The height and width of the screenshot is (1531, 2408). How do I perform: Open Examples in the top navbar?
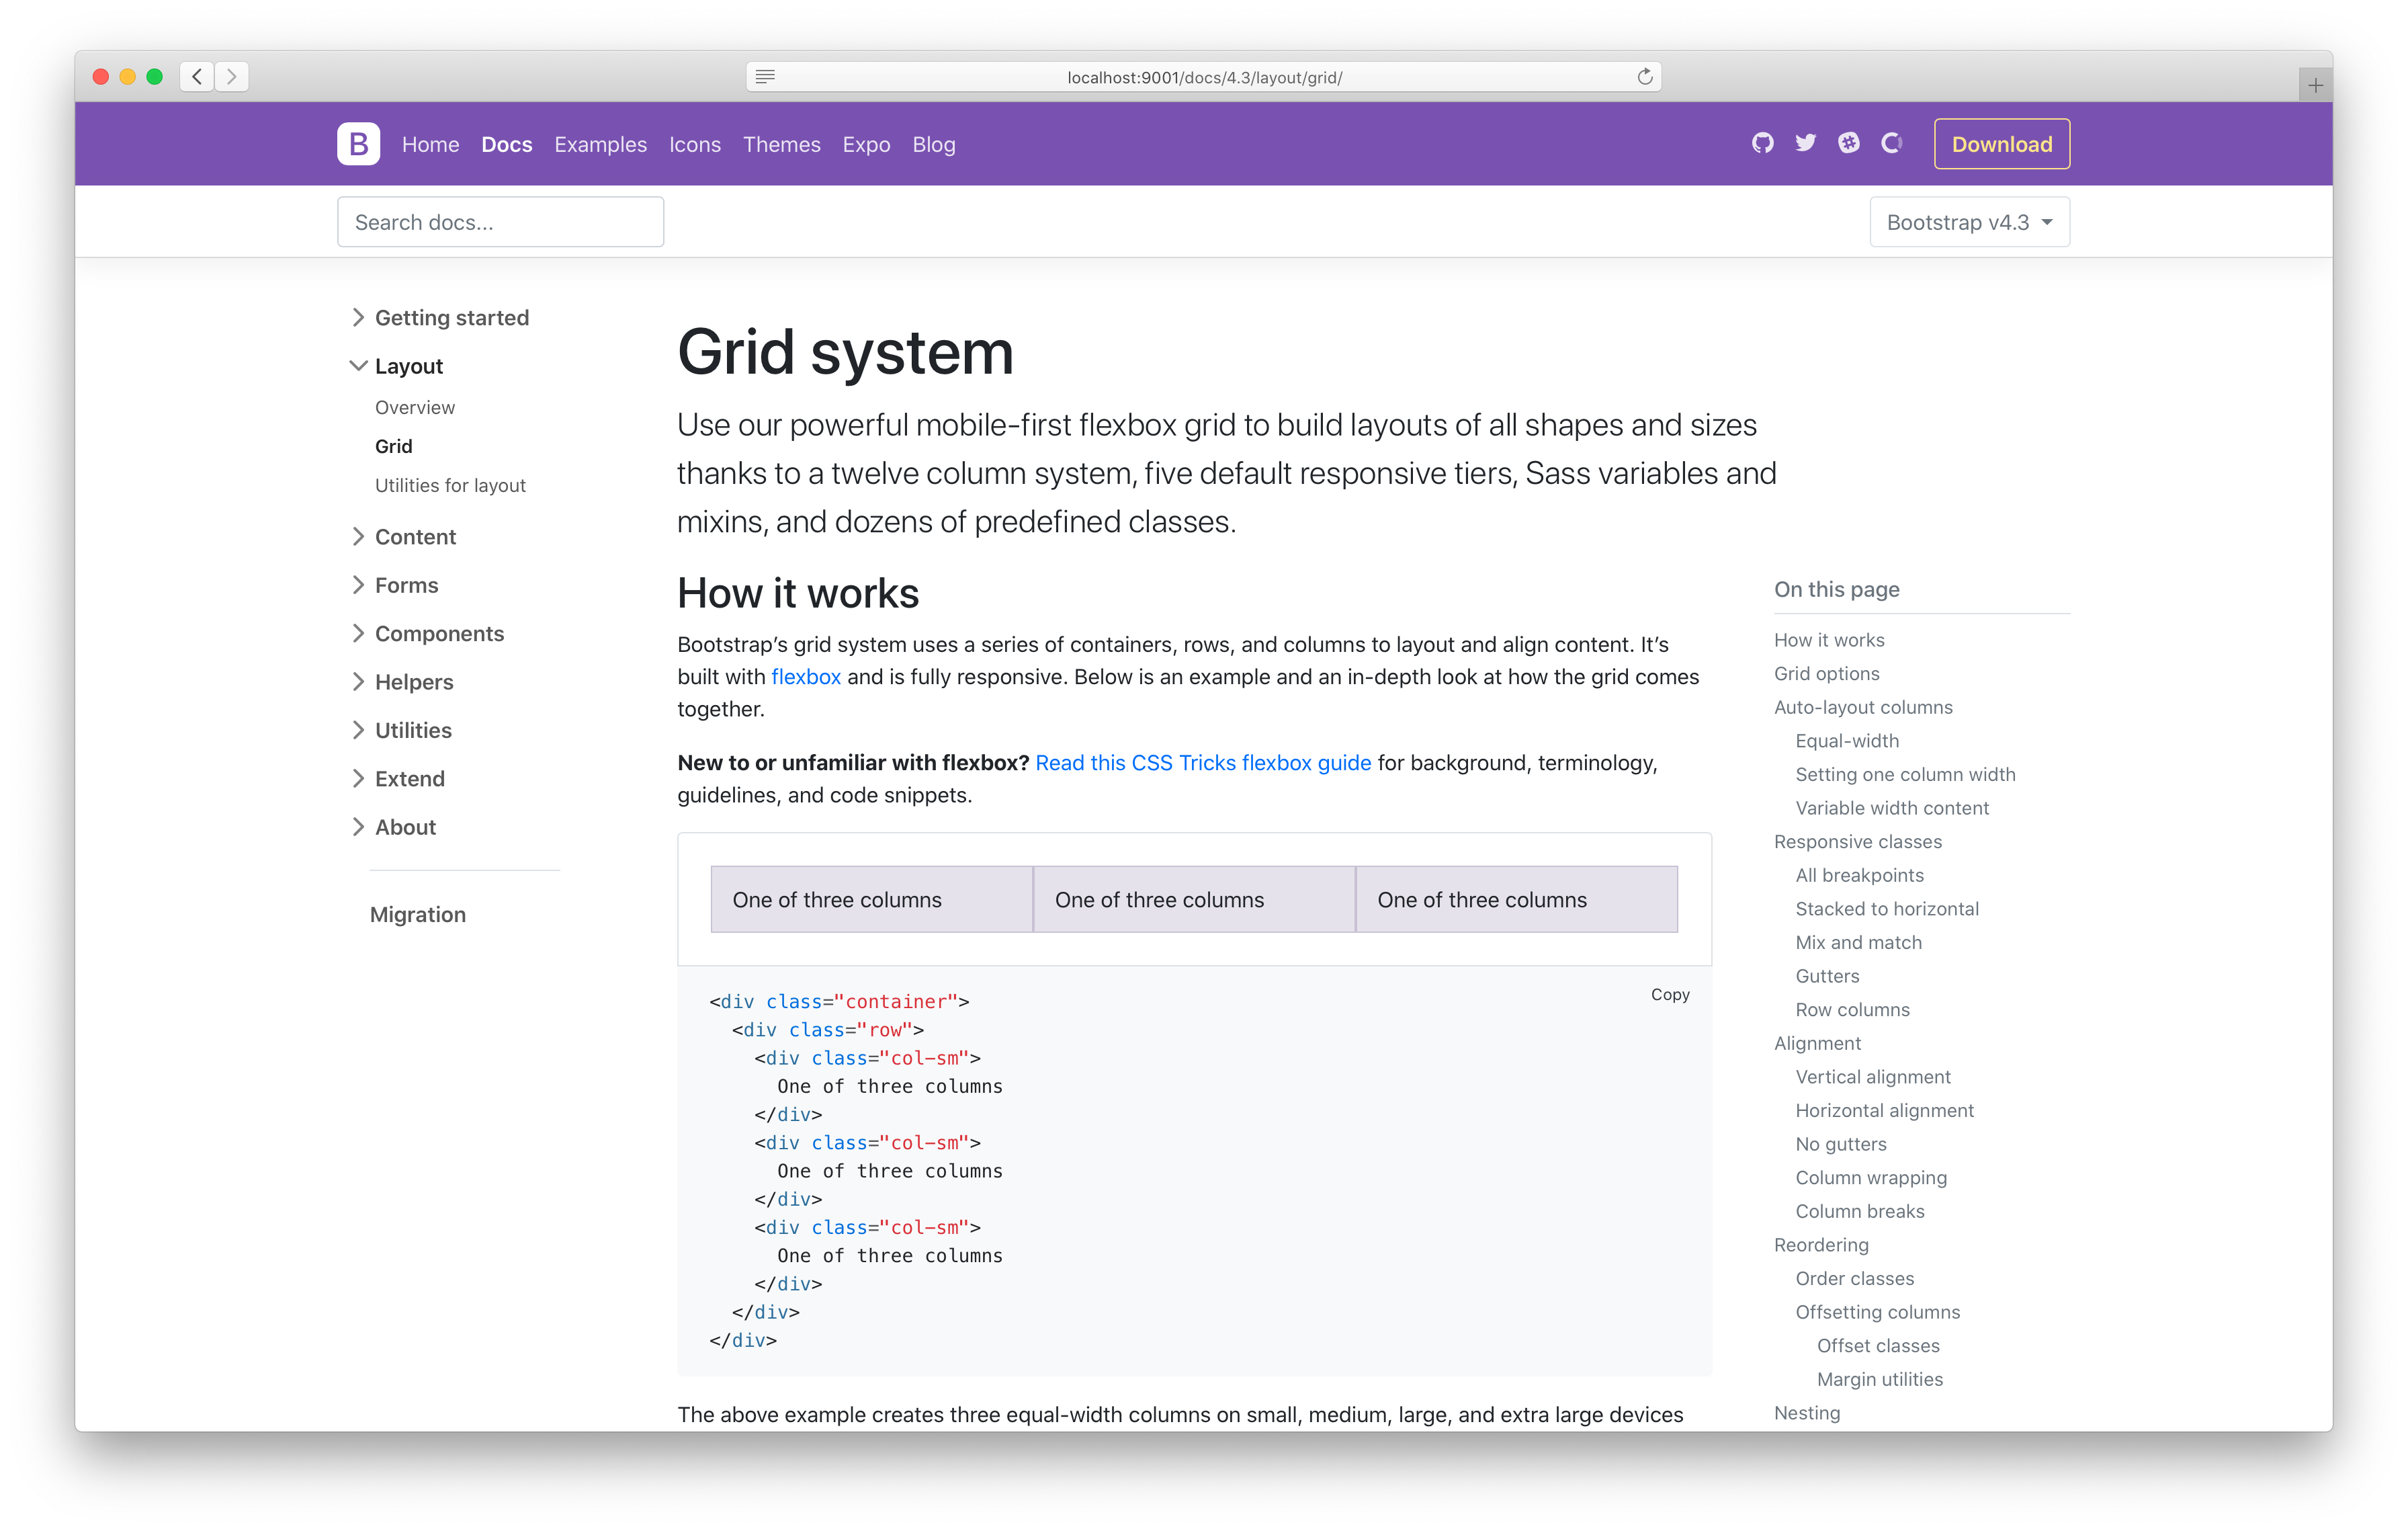coord(600,145)
